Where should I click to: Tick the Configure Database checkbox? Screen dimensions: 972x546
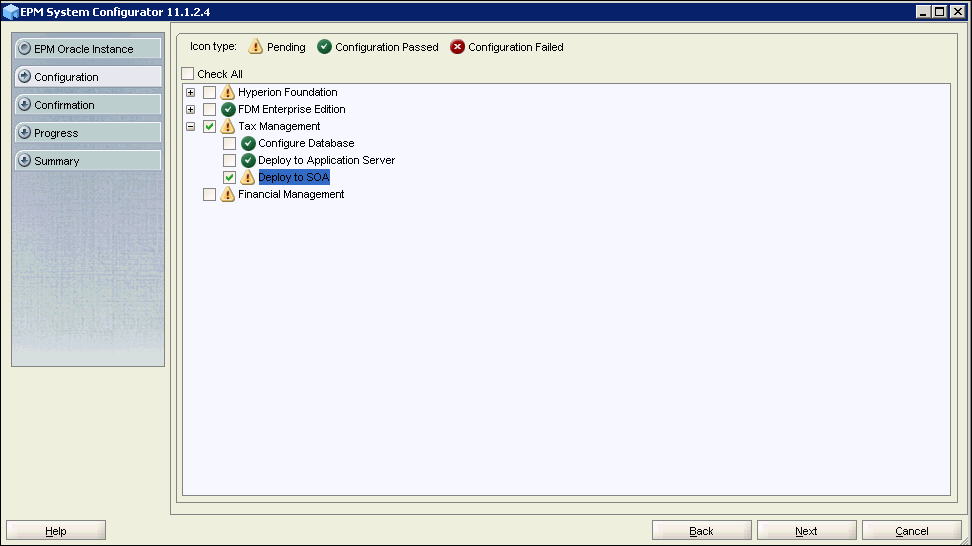[x=229, y=144]
